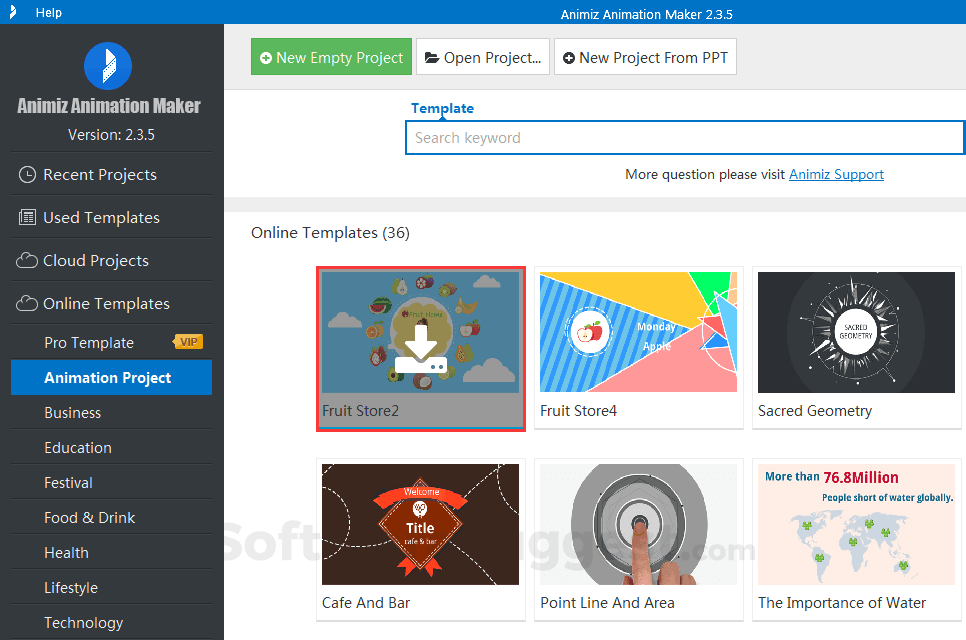Image resolution: width=966 pixels, height=640 pixels.
Task: Click the Recent Projects clock icon
Action: (27, 175)
